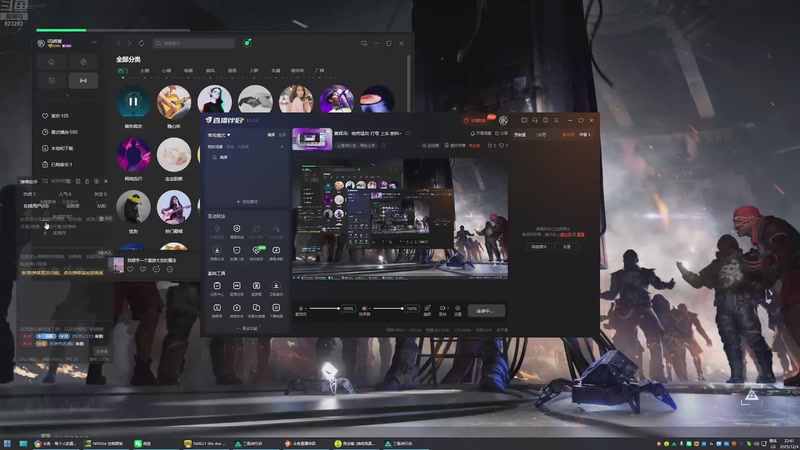The image size is (800, 450).
Task: Open 本地和下载 in the music sidebar
Action: 58,148
